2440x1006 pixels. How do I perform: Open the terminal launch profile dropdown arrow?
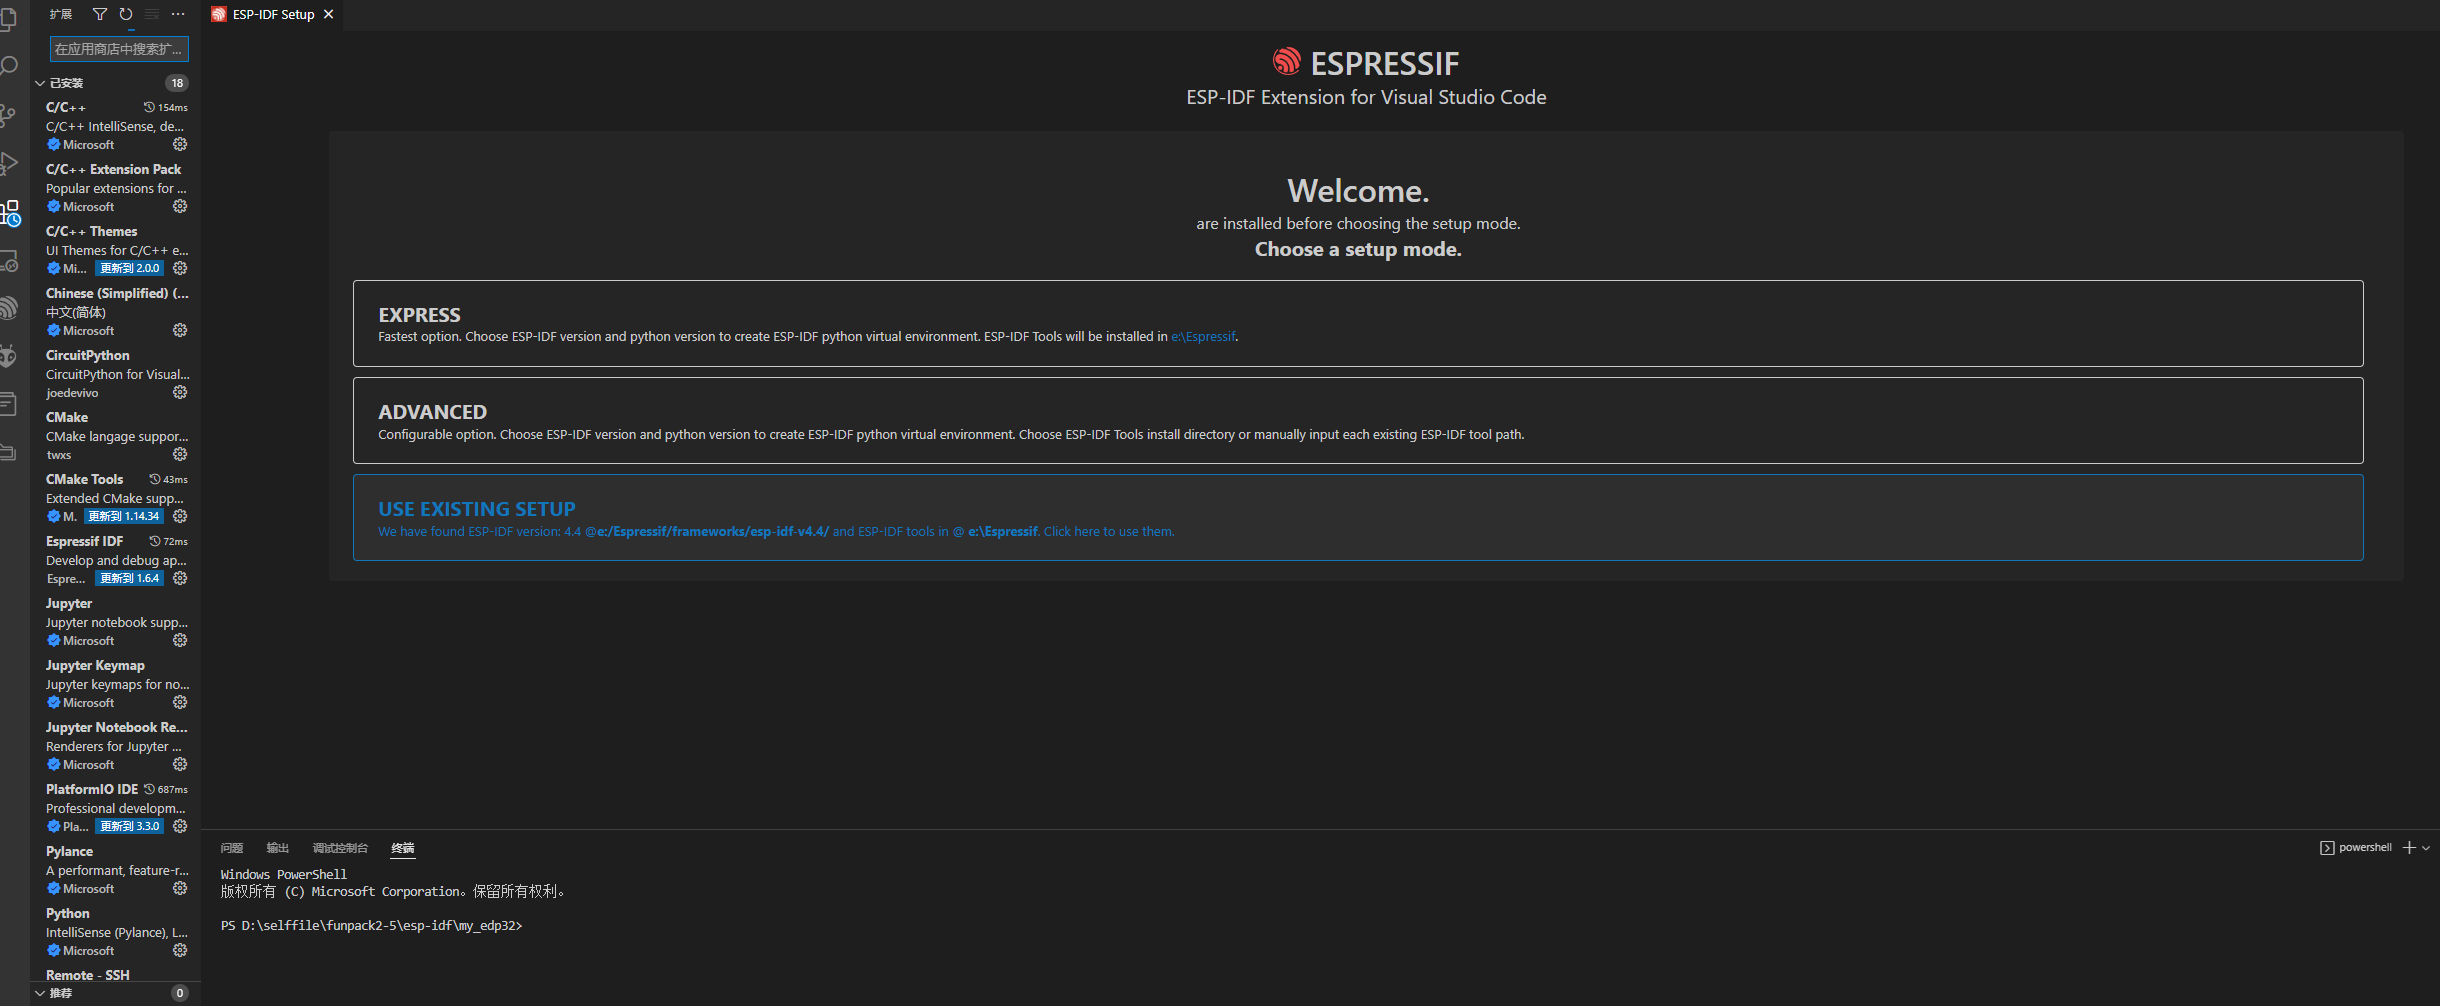click(x=2426, y=847)
